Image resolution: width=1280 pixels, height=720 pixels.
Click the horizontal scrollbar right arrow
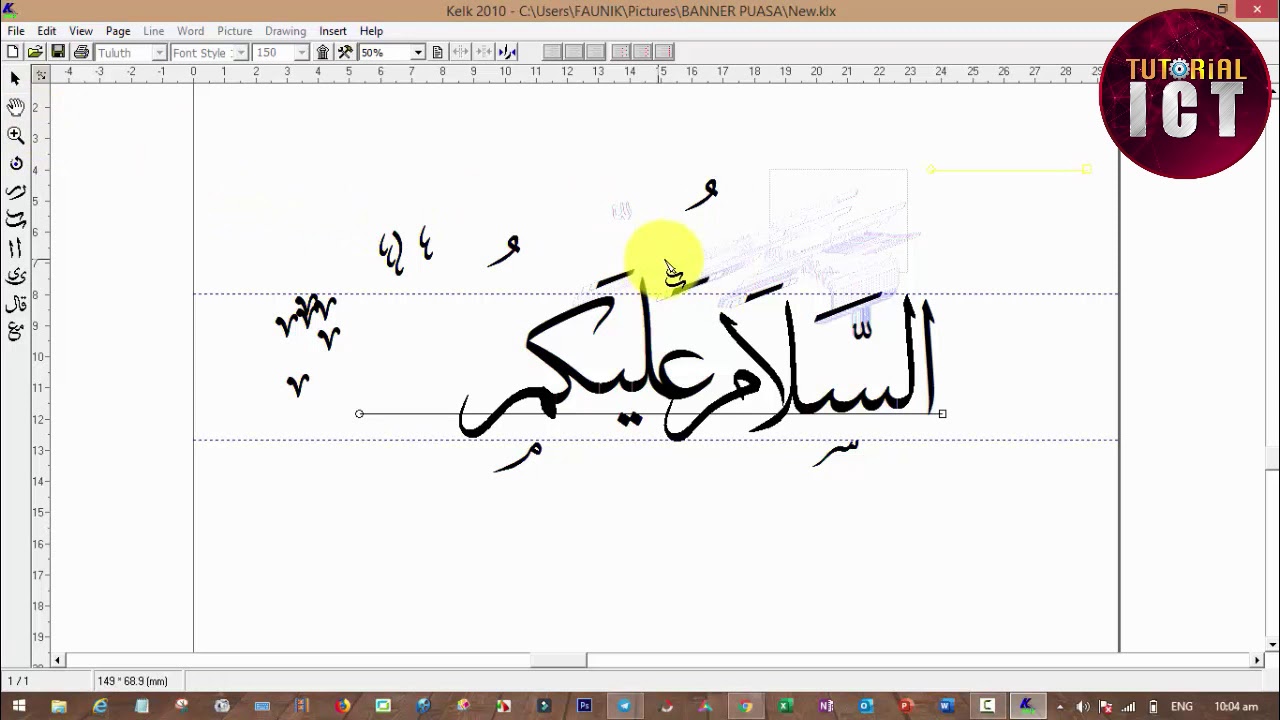1257,660
